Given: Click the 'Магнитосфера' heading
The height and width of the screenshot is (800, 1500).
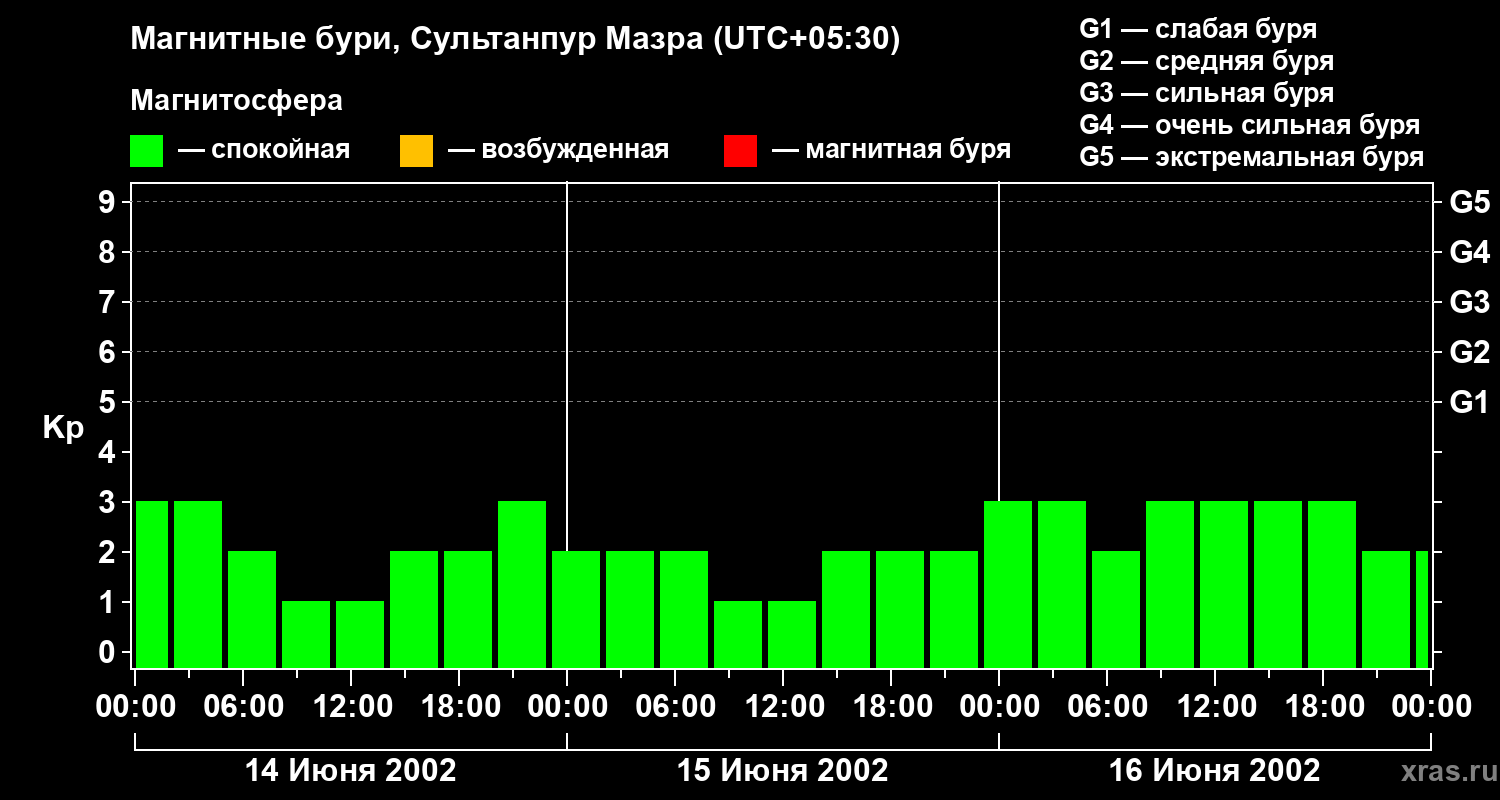Looking at the screenshot, I should (x=237, y=101).
